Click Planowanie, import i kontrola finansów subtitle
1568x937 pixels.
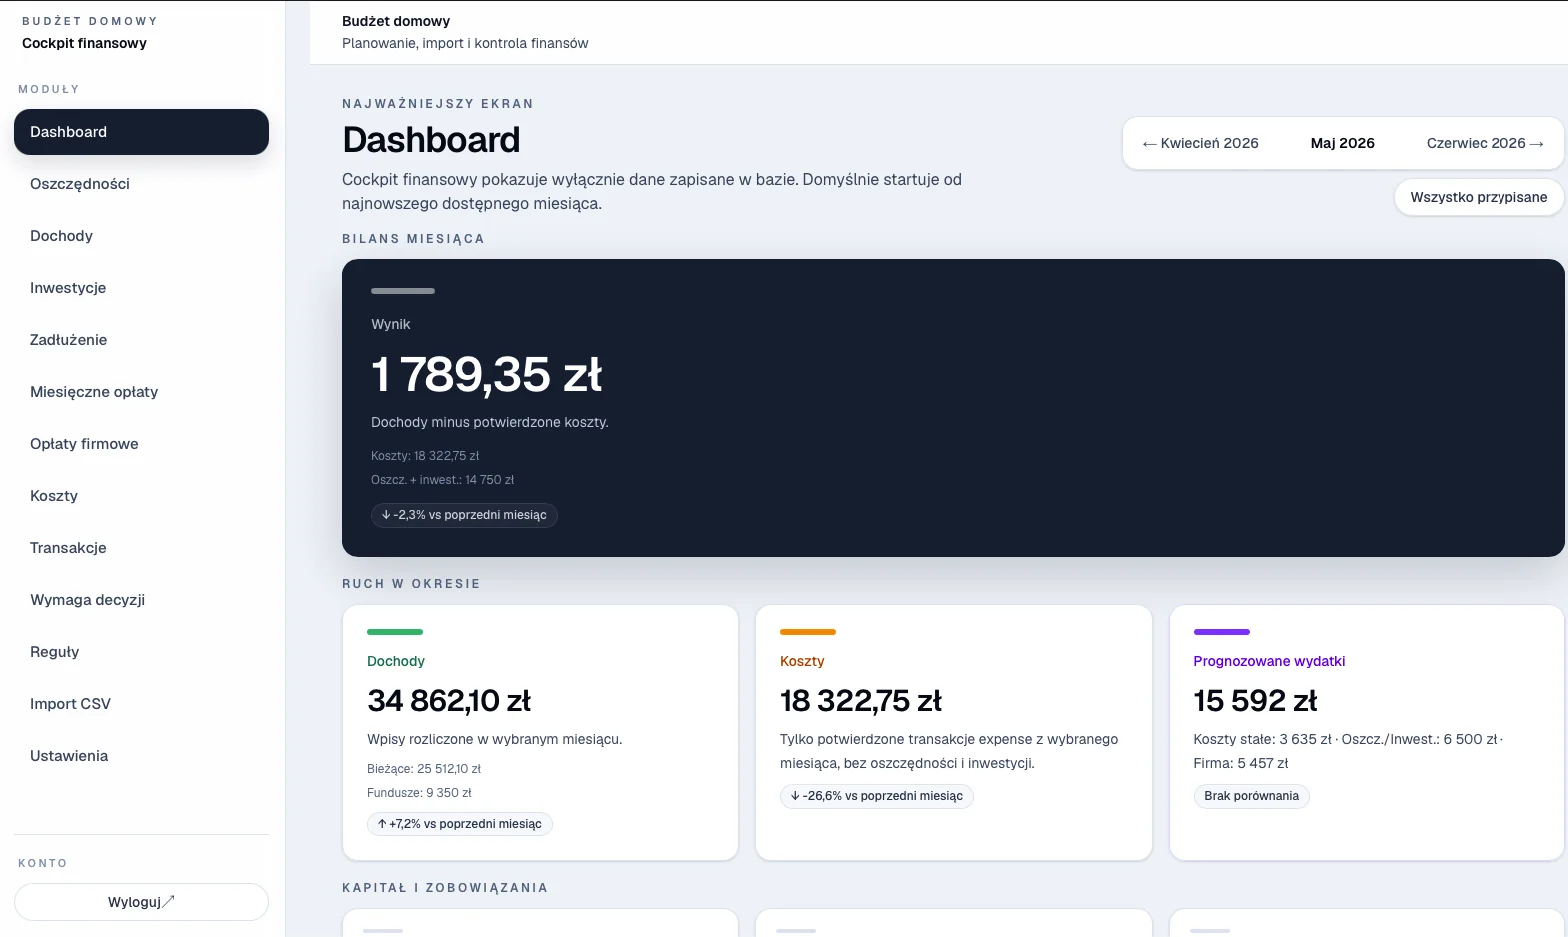(465, 43)
